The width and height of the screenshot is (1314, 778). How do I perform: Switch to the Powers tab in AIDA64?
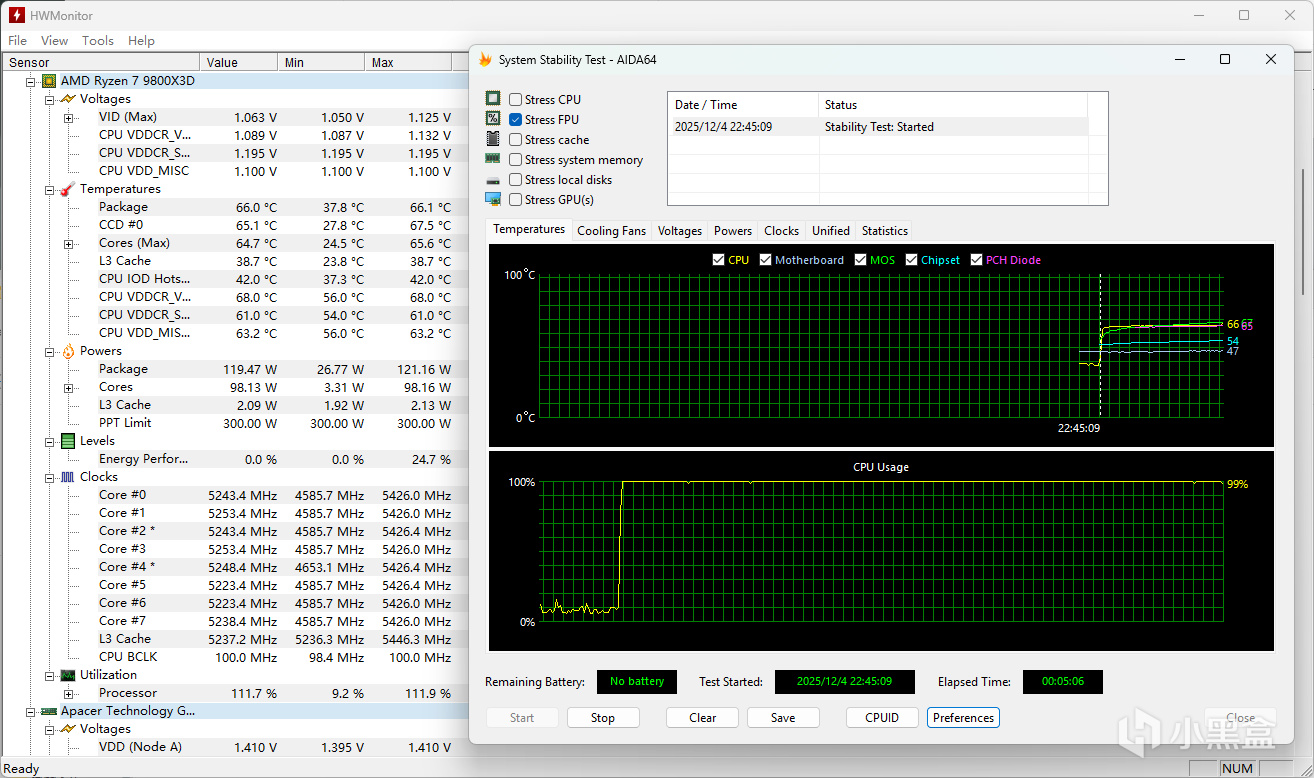[x=733, y=231]
